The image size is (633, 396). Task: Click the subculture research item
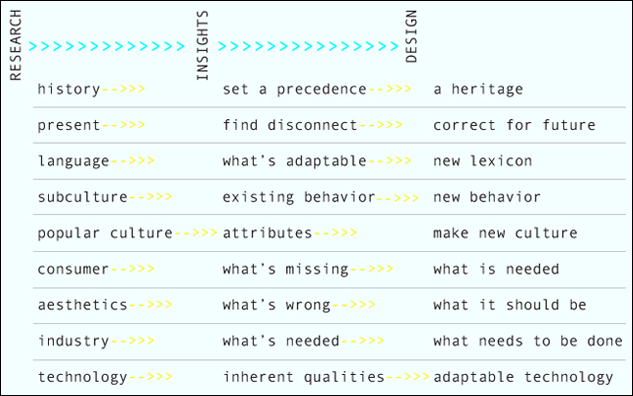83,197
